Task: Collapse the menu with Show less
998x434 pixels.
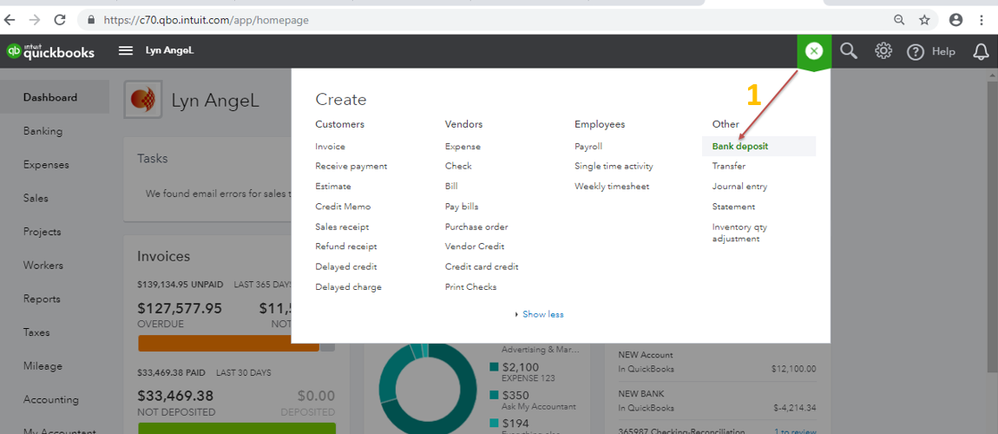Action: coord(542,314)
